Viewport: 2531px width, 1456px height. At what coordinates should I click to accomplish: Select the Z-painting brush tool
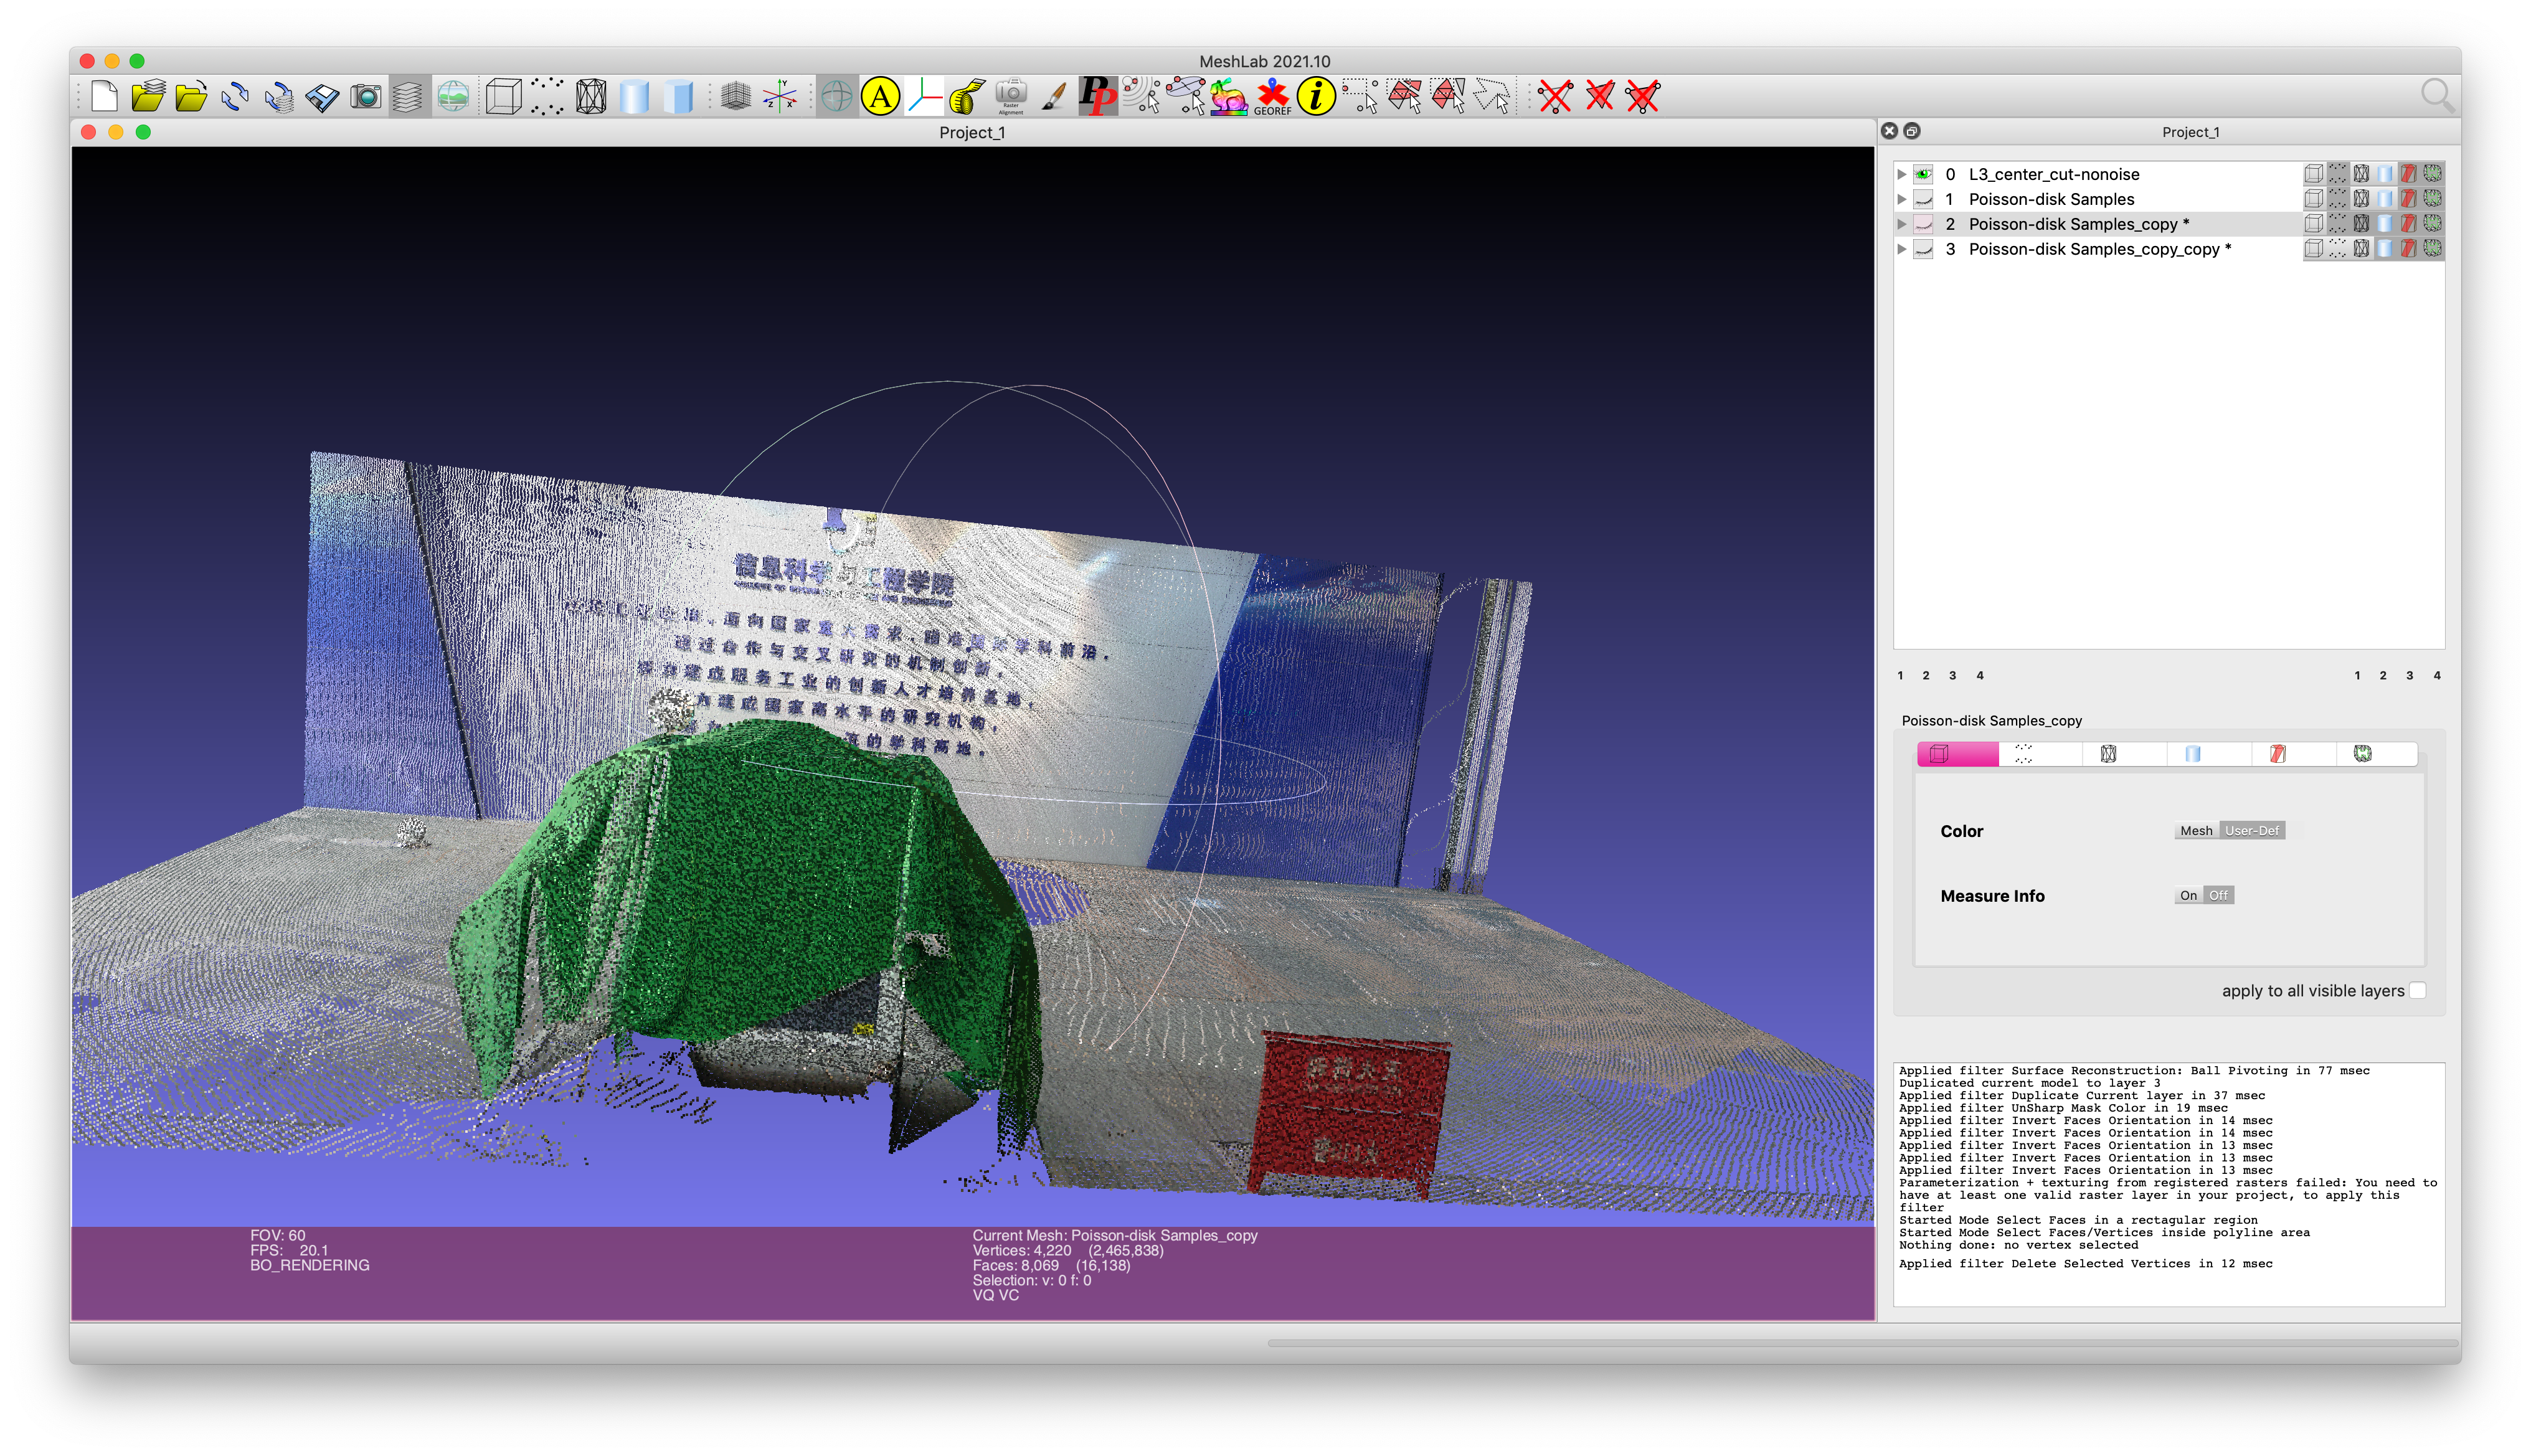(1053, 97)
